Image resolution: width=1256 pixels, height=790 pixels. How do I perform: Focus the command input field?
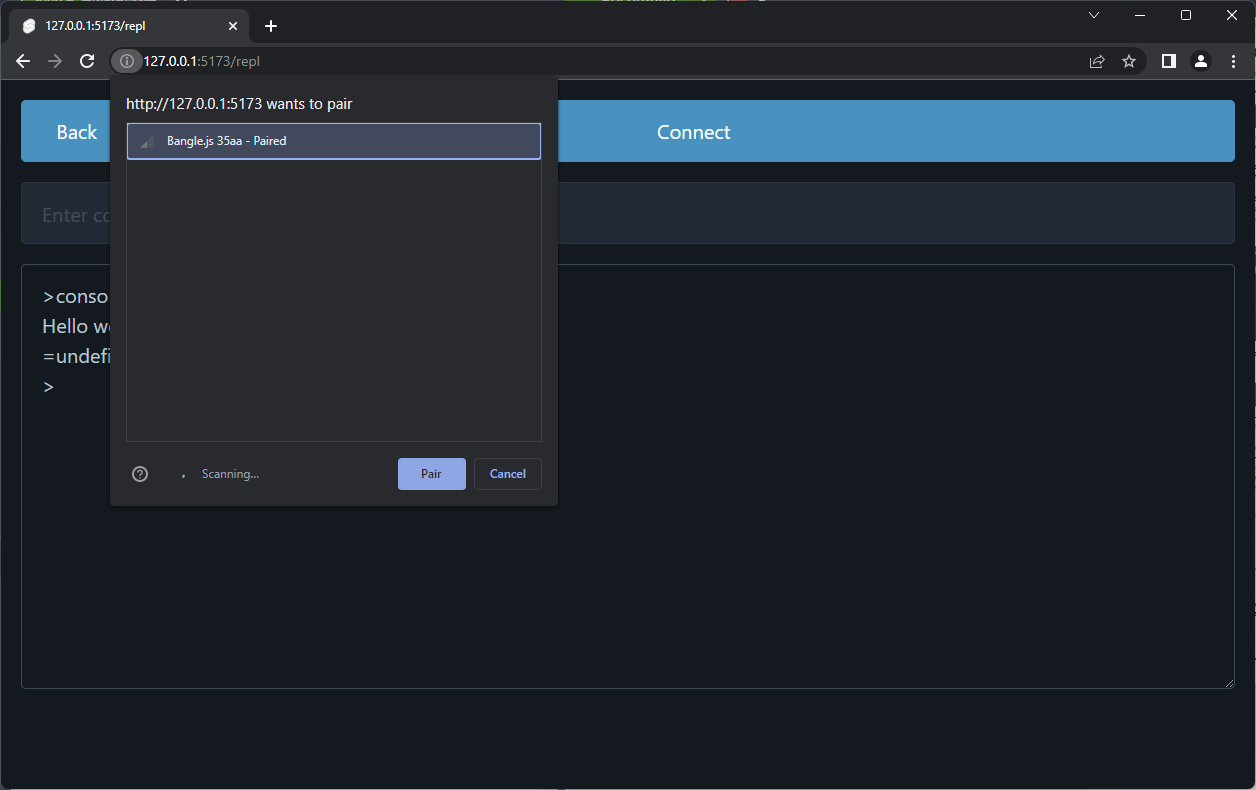(628, 213)
